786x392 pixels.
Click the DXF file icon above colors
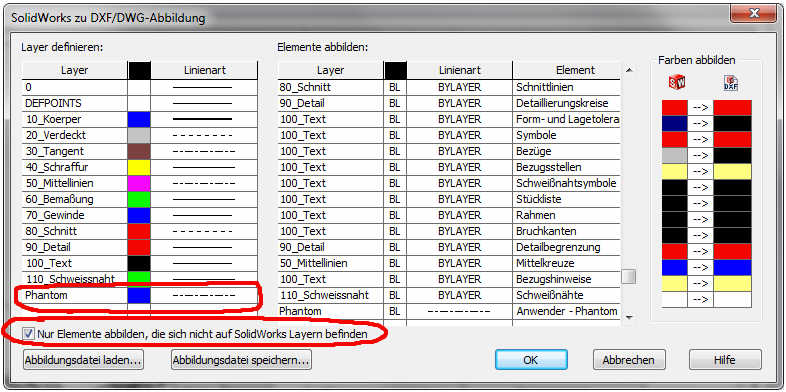731,83
